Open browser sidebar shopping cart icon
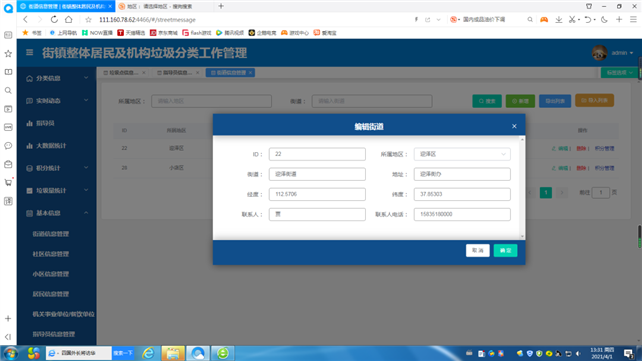 (x=8, y=182)
